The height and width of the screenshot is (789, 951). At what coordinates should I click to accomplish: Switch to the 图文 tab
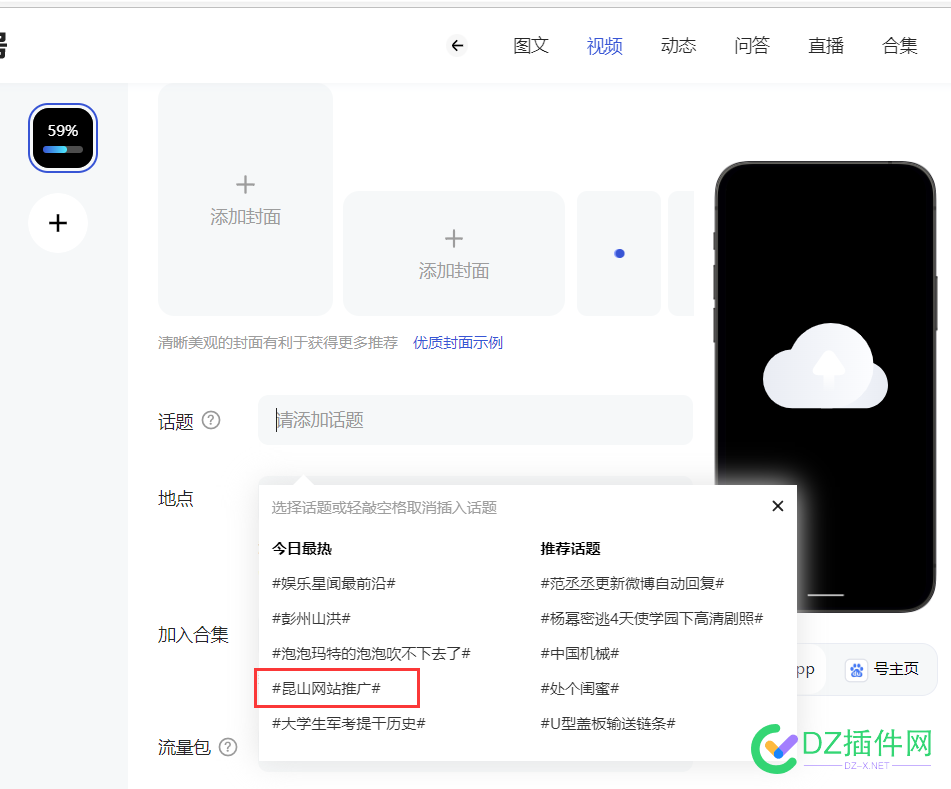530,45
